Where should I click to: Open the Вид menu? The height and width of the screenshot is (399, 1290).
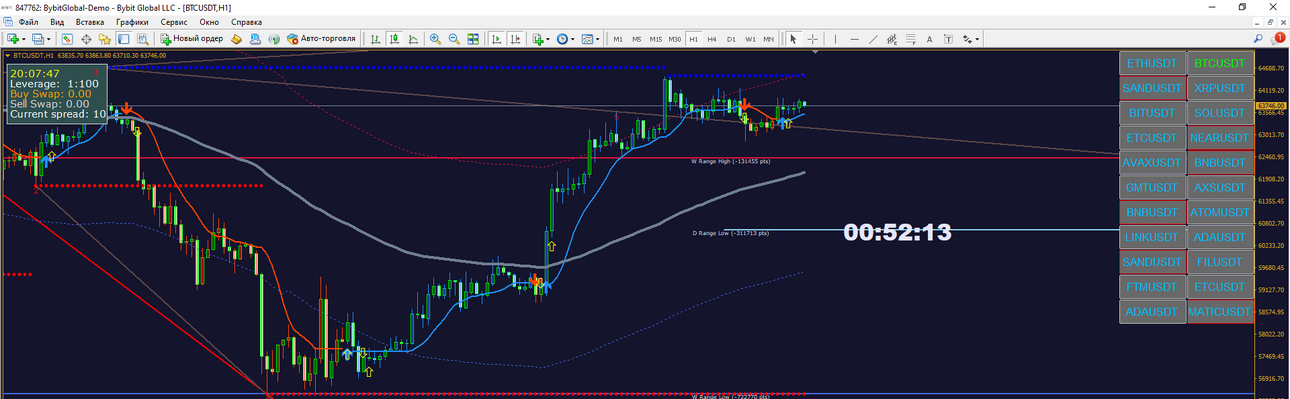57,21
